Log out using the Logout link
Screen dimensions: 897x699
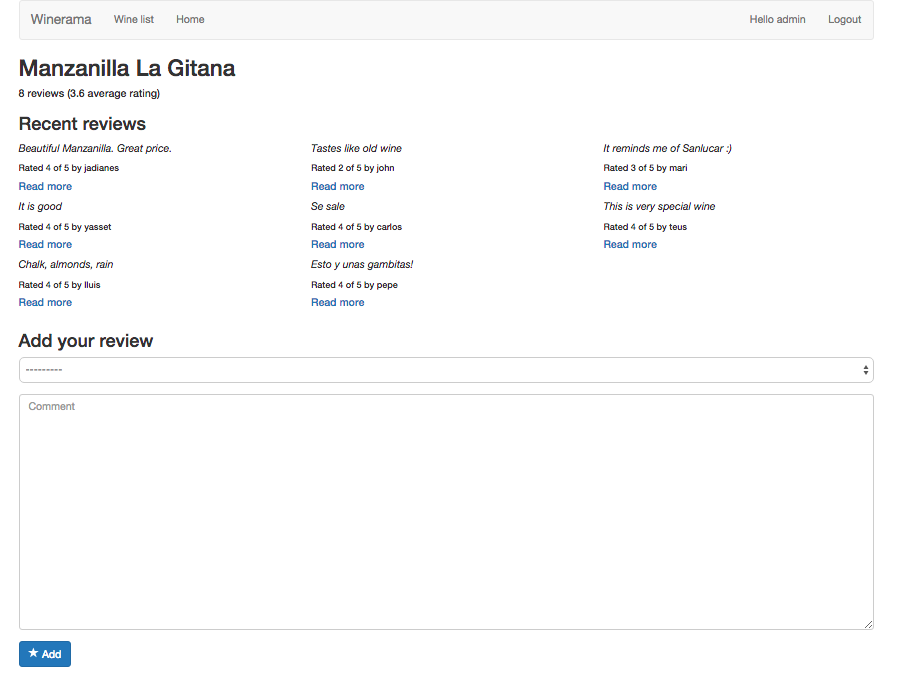tap(844, 20)
